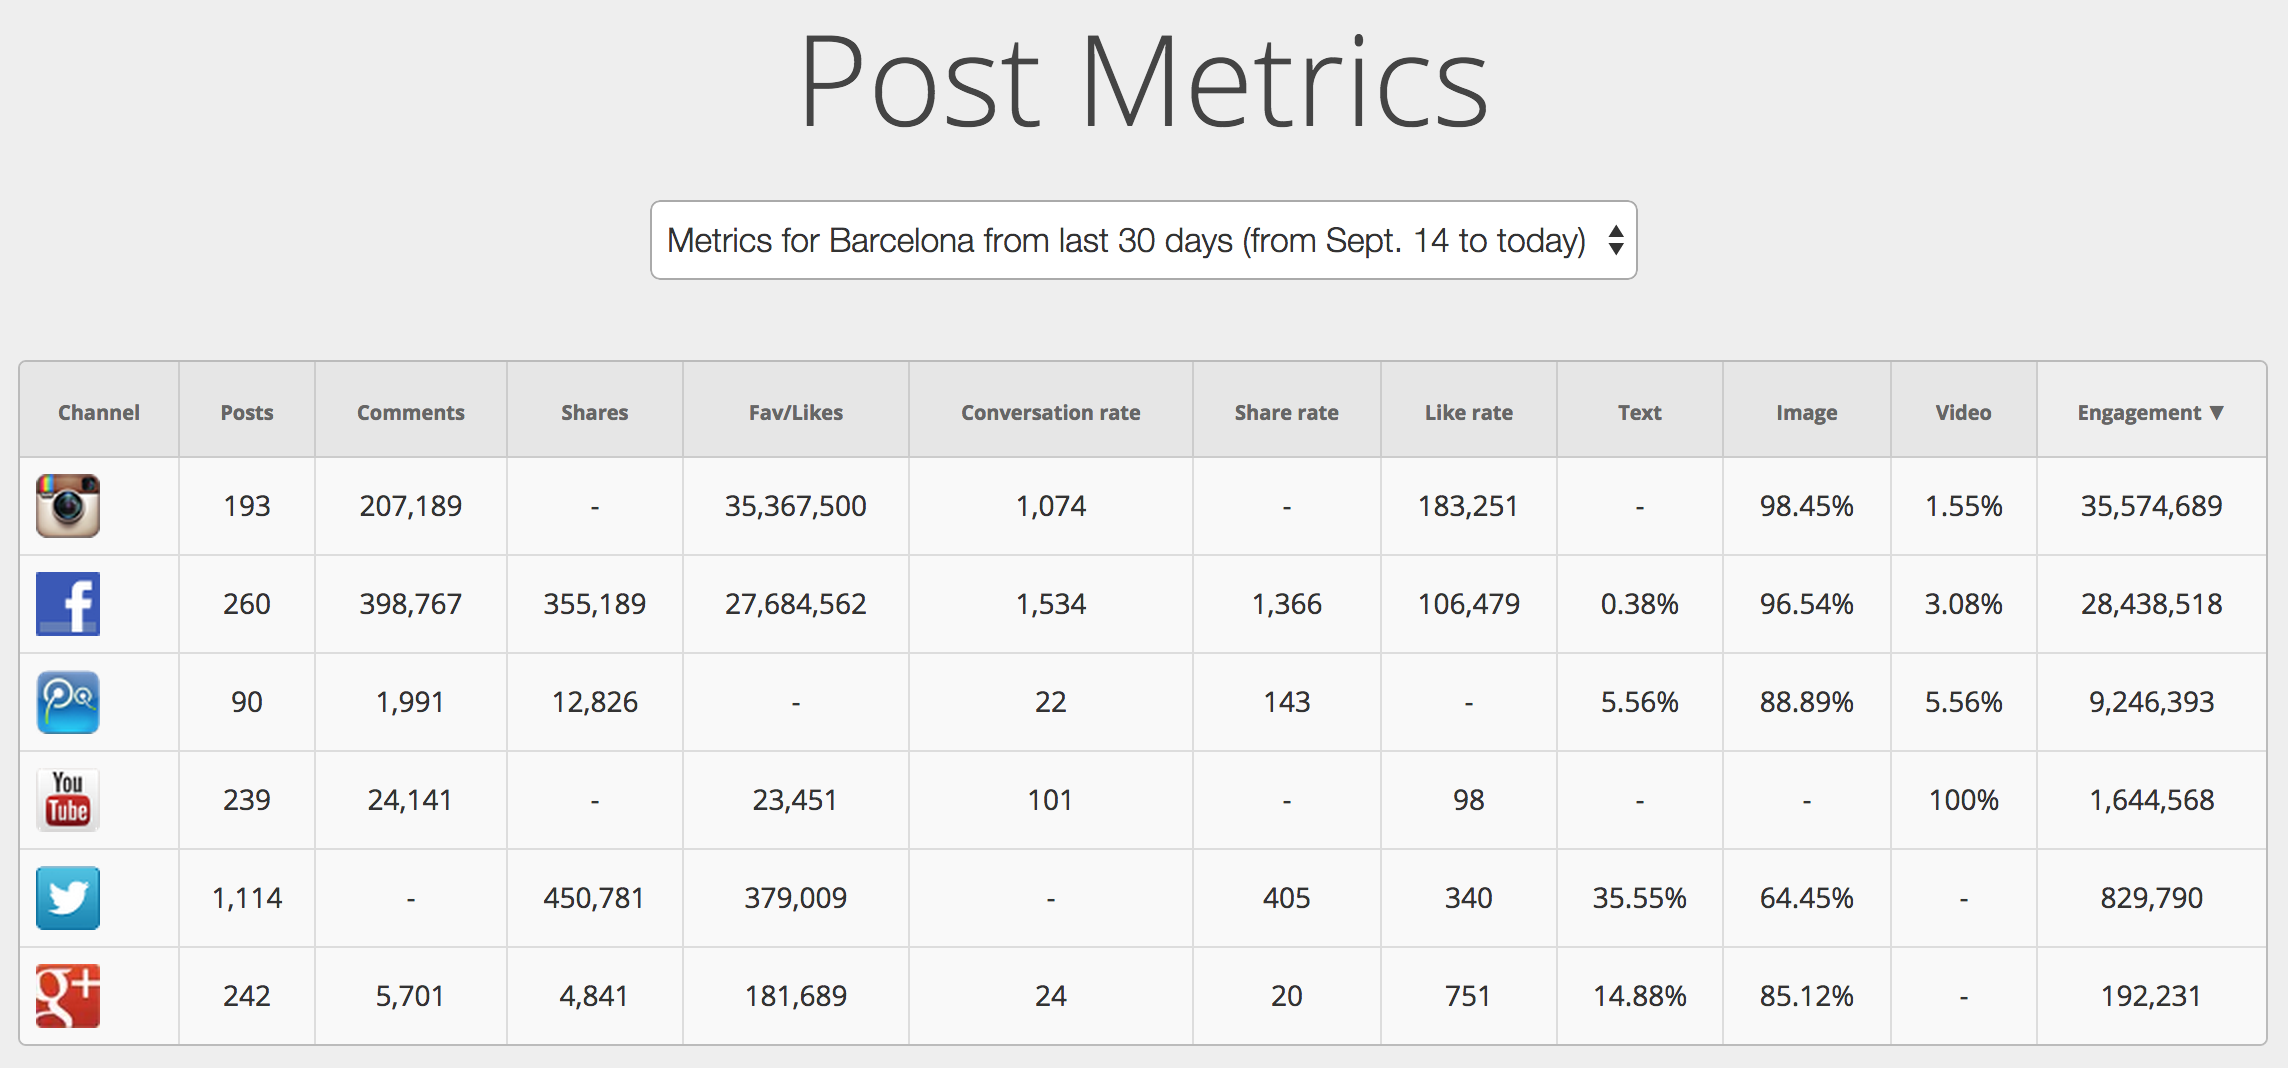Click the Image column header

pos(1807,412)
